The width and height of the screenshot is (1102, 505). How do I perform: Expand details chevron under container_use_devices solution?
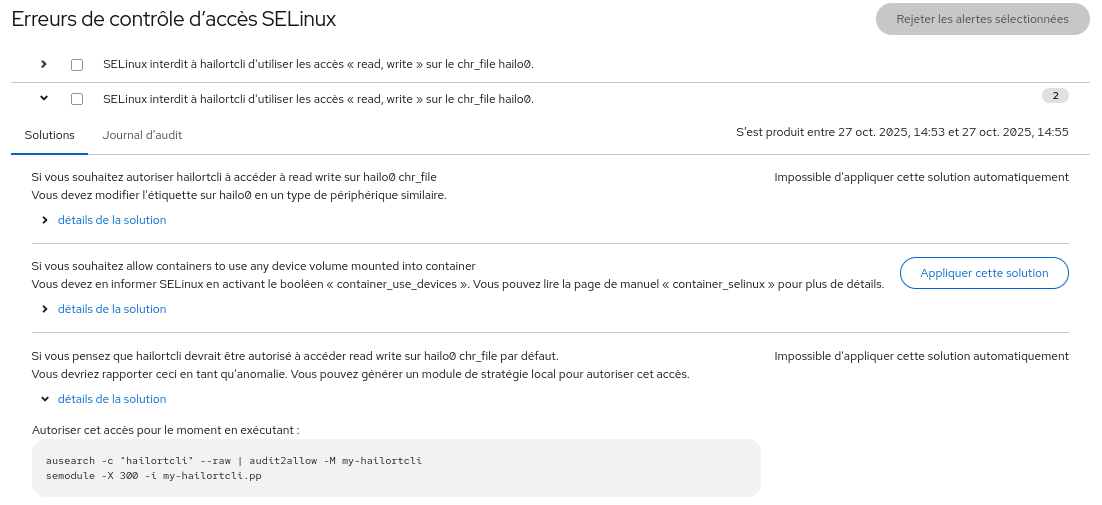coord(45,309)
